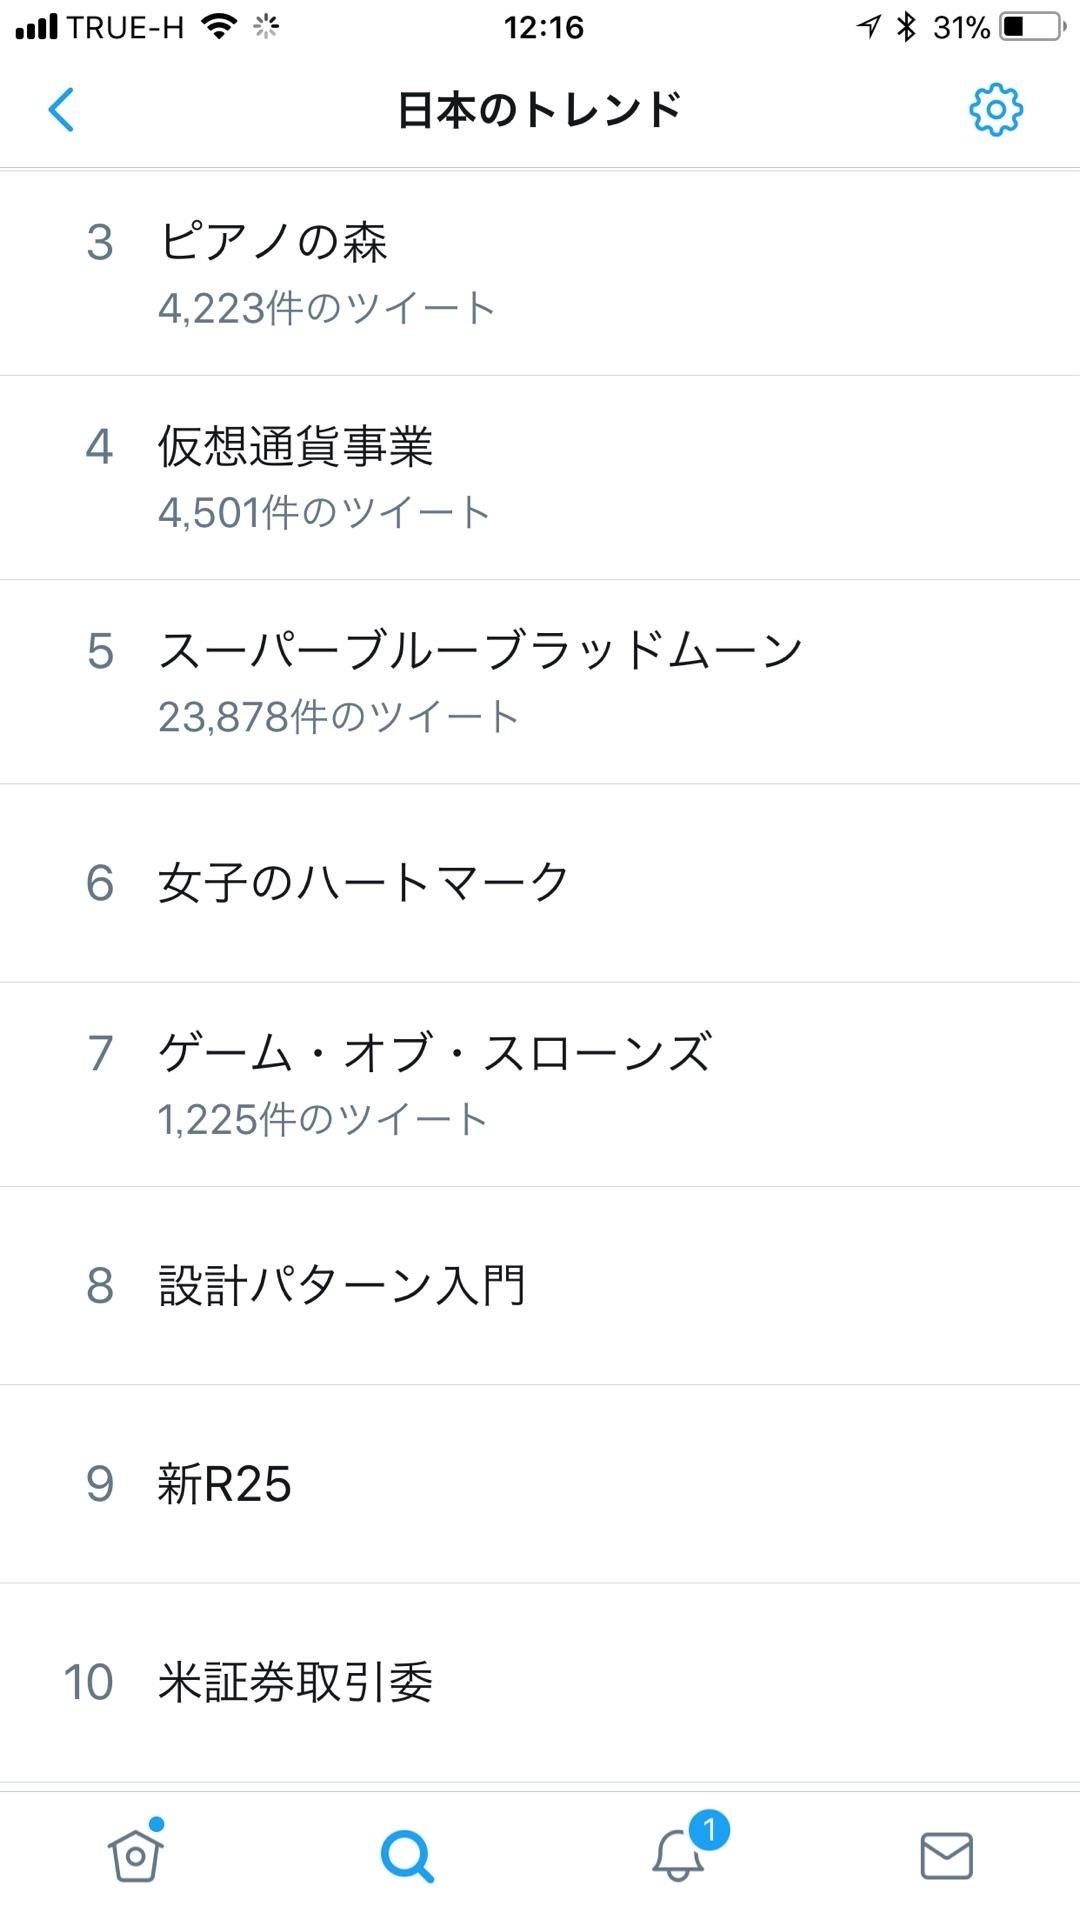This screenshot has width=1080, height=1920.
Task: Tap the 23,878件のツイート count
Action: [338, 717]
